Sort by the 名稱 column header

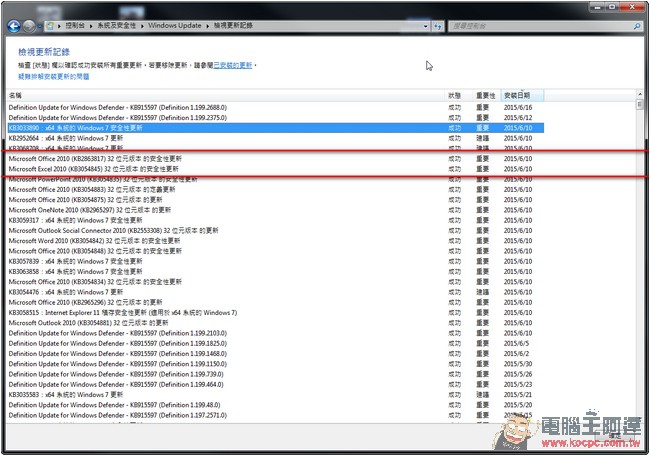click(x=226, y=95)
